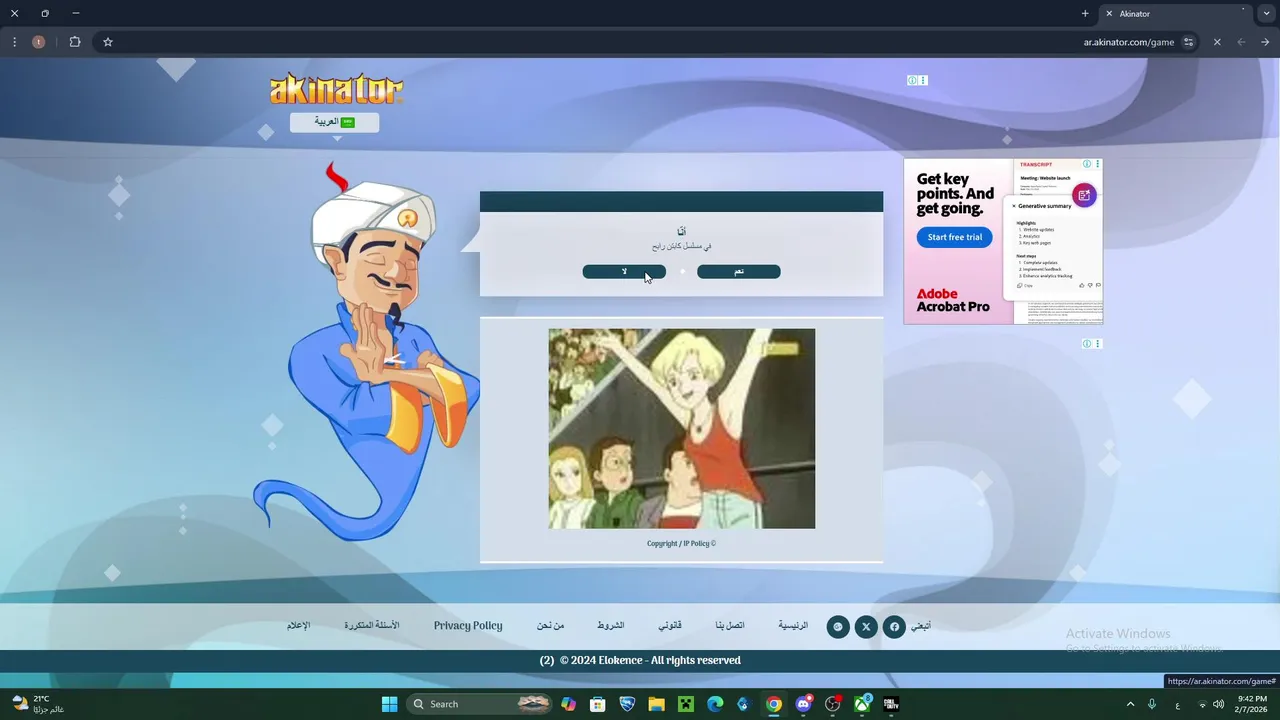Open the Wi-Fi network tray icon

(x=1202, y=704)
